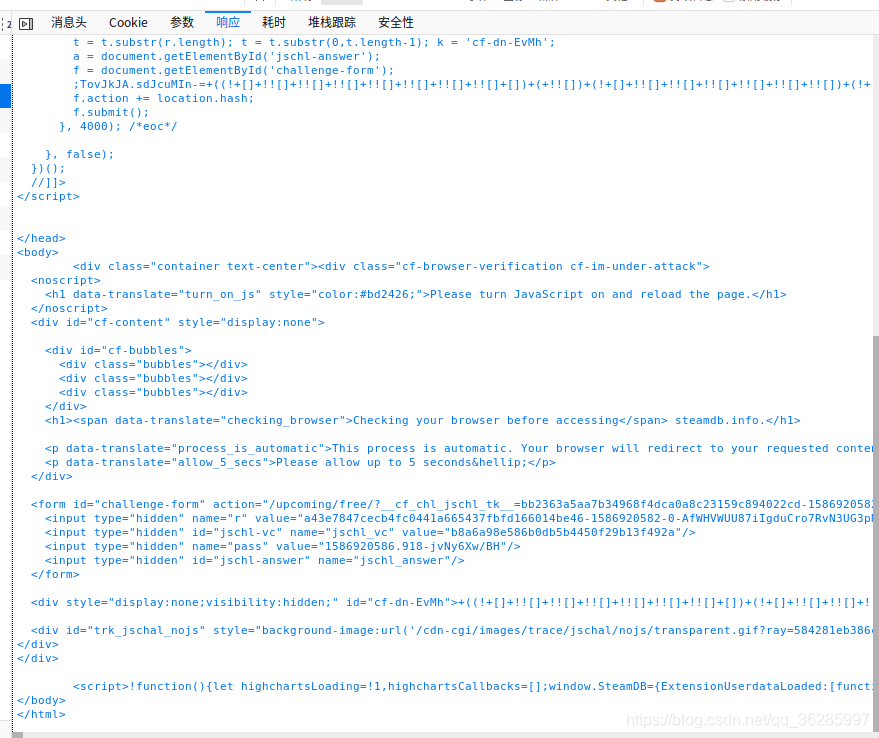Click the "getElementById('jschl-answer')" code line
879x738 pixels.
(226, 57)
